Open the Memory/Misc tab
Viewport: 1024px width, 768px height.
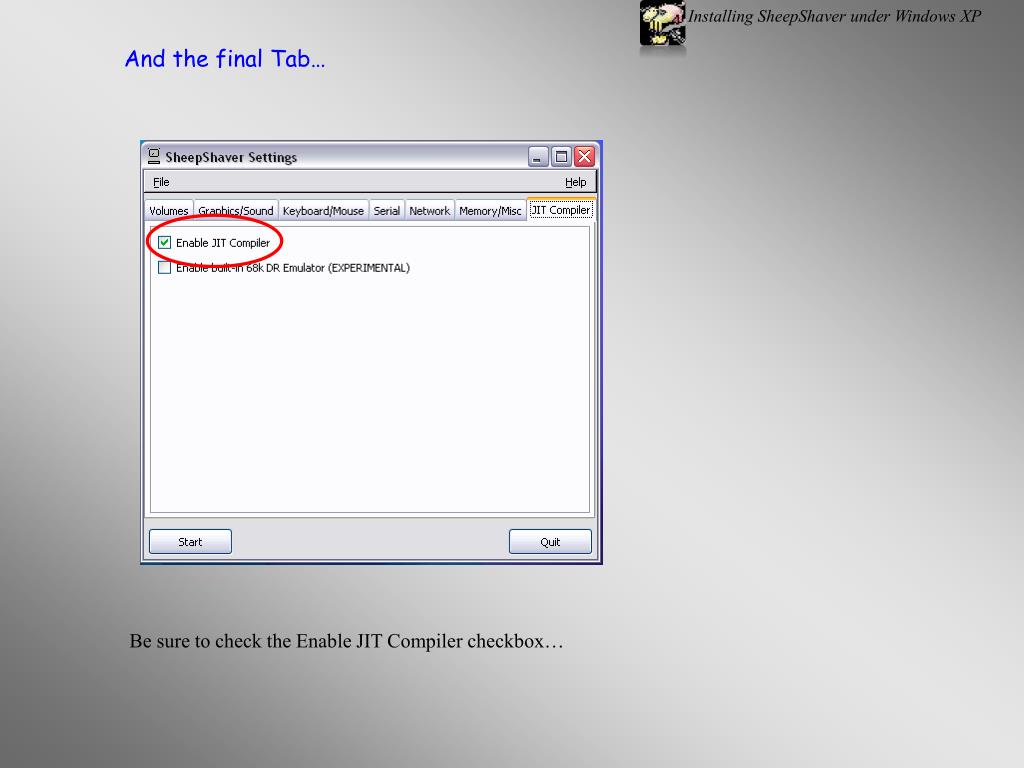coord(490,210)
